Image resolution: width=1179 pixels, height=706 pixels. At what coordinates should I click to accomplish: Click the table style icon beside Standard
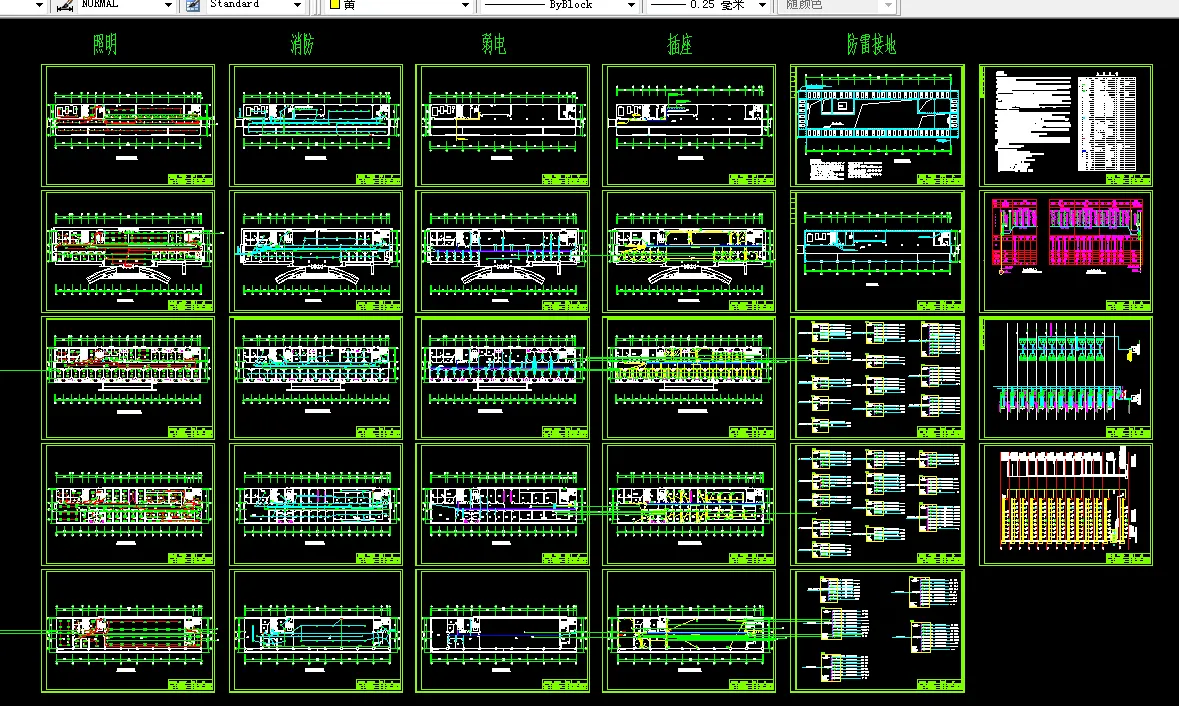click(x=193, y=5)
